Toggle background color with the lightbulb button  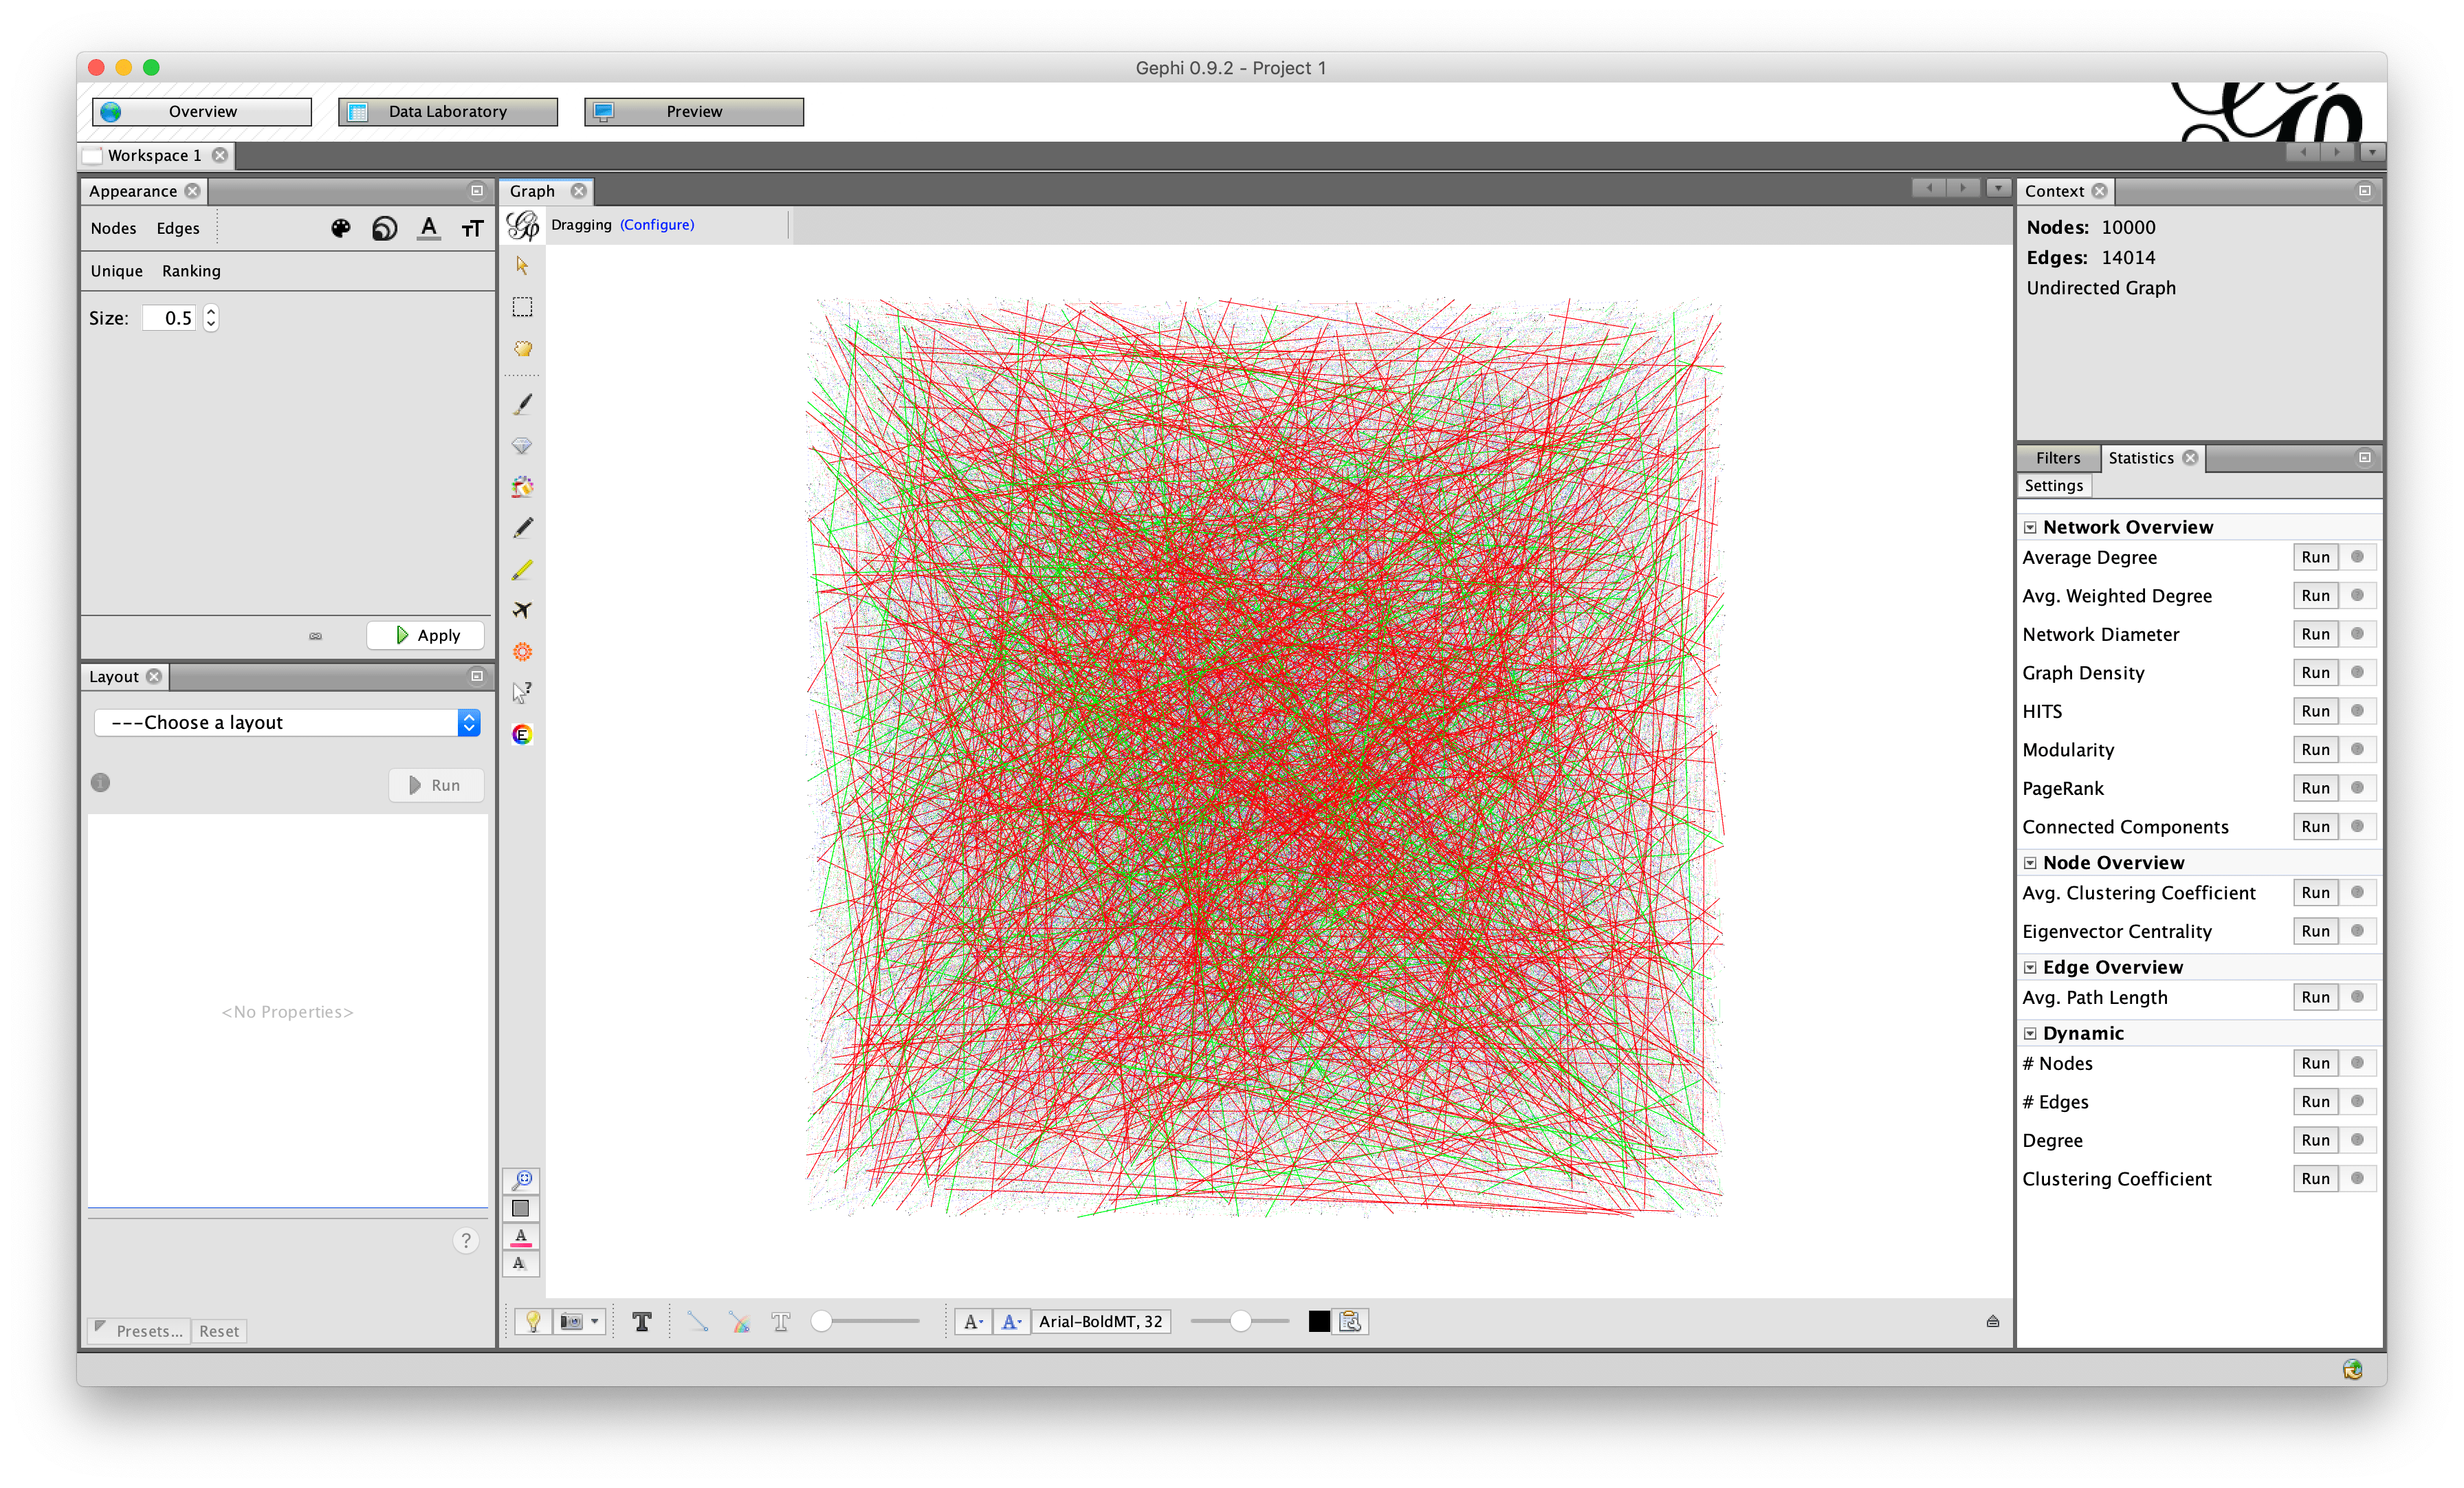coord(533,1321)
